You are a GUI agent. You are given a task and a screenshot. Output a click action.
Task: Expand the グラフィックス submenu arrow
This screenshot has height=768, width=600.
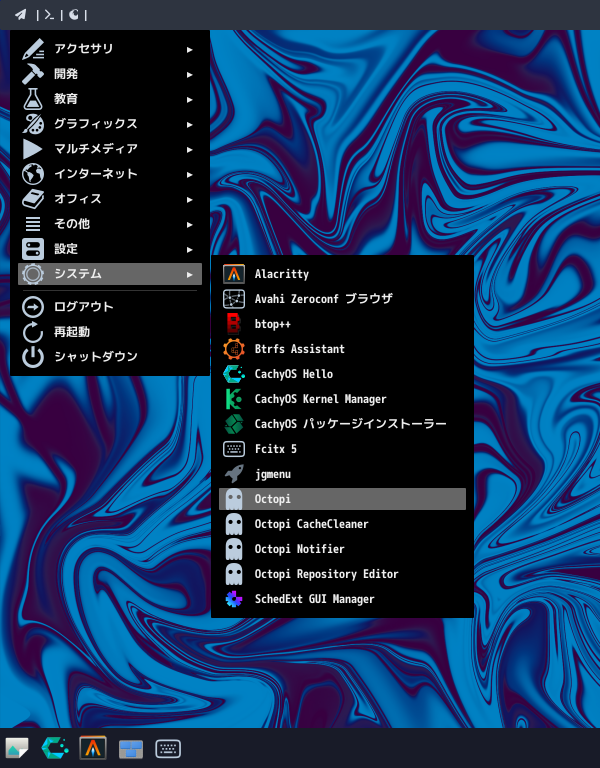point(190,124)
